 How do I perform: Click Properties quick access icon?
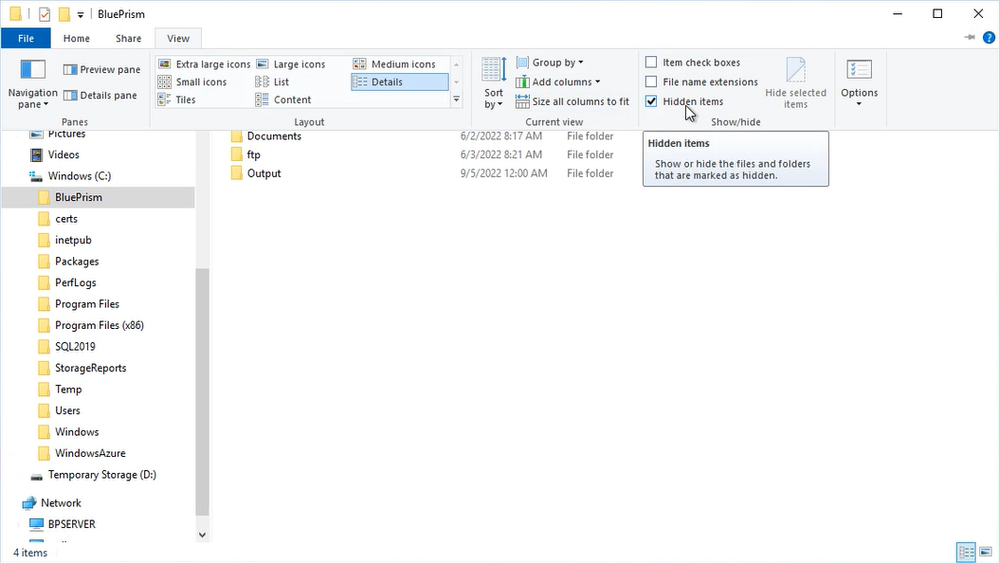(x=45, y=14)
